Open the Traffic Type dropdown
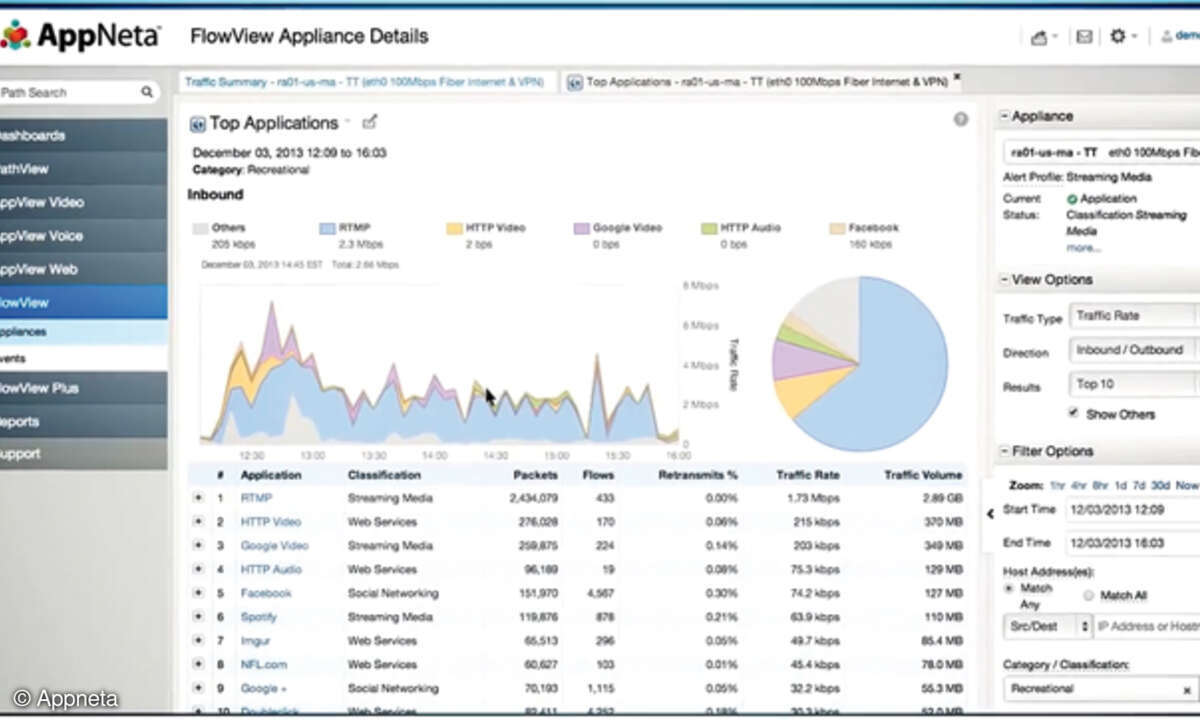1200x720 pixels. 1134,316
